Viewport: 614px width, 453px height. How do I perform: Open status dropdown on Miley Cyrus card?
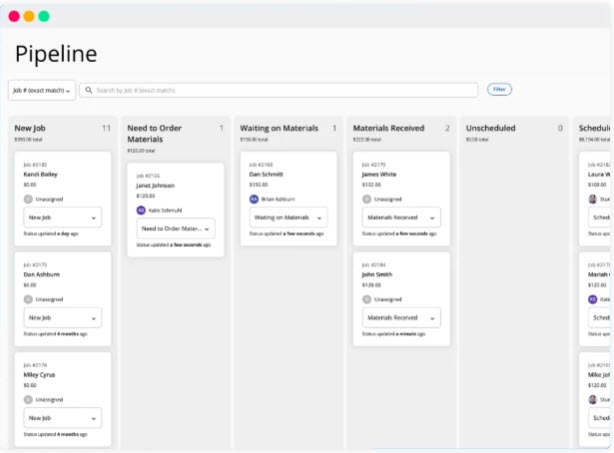tap(63, 418)
